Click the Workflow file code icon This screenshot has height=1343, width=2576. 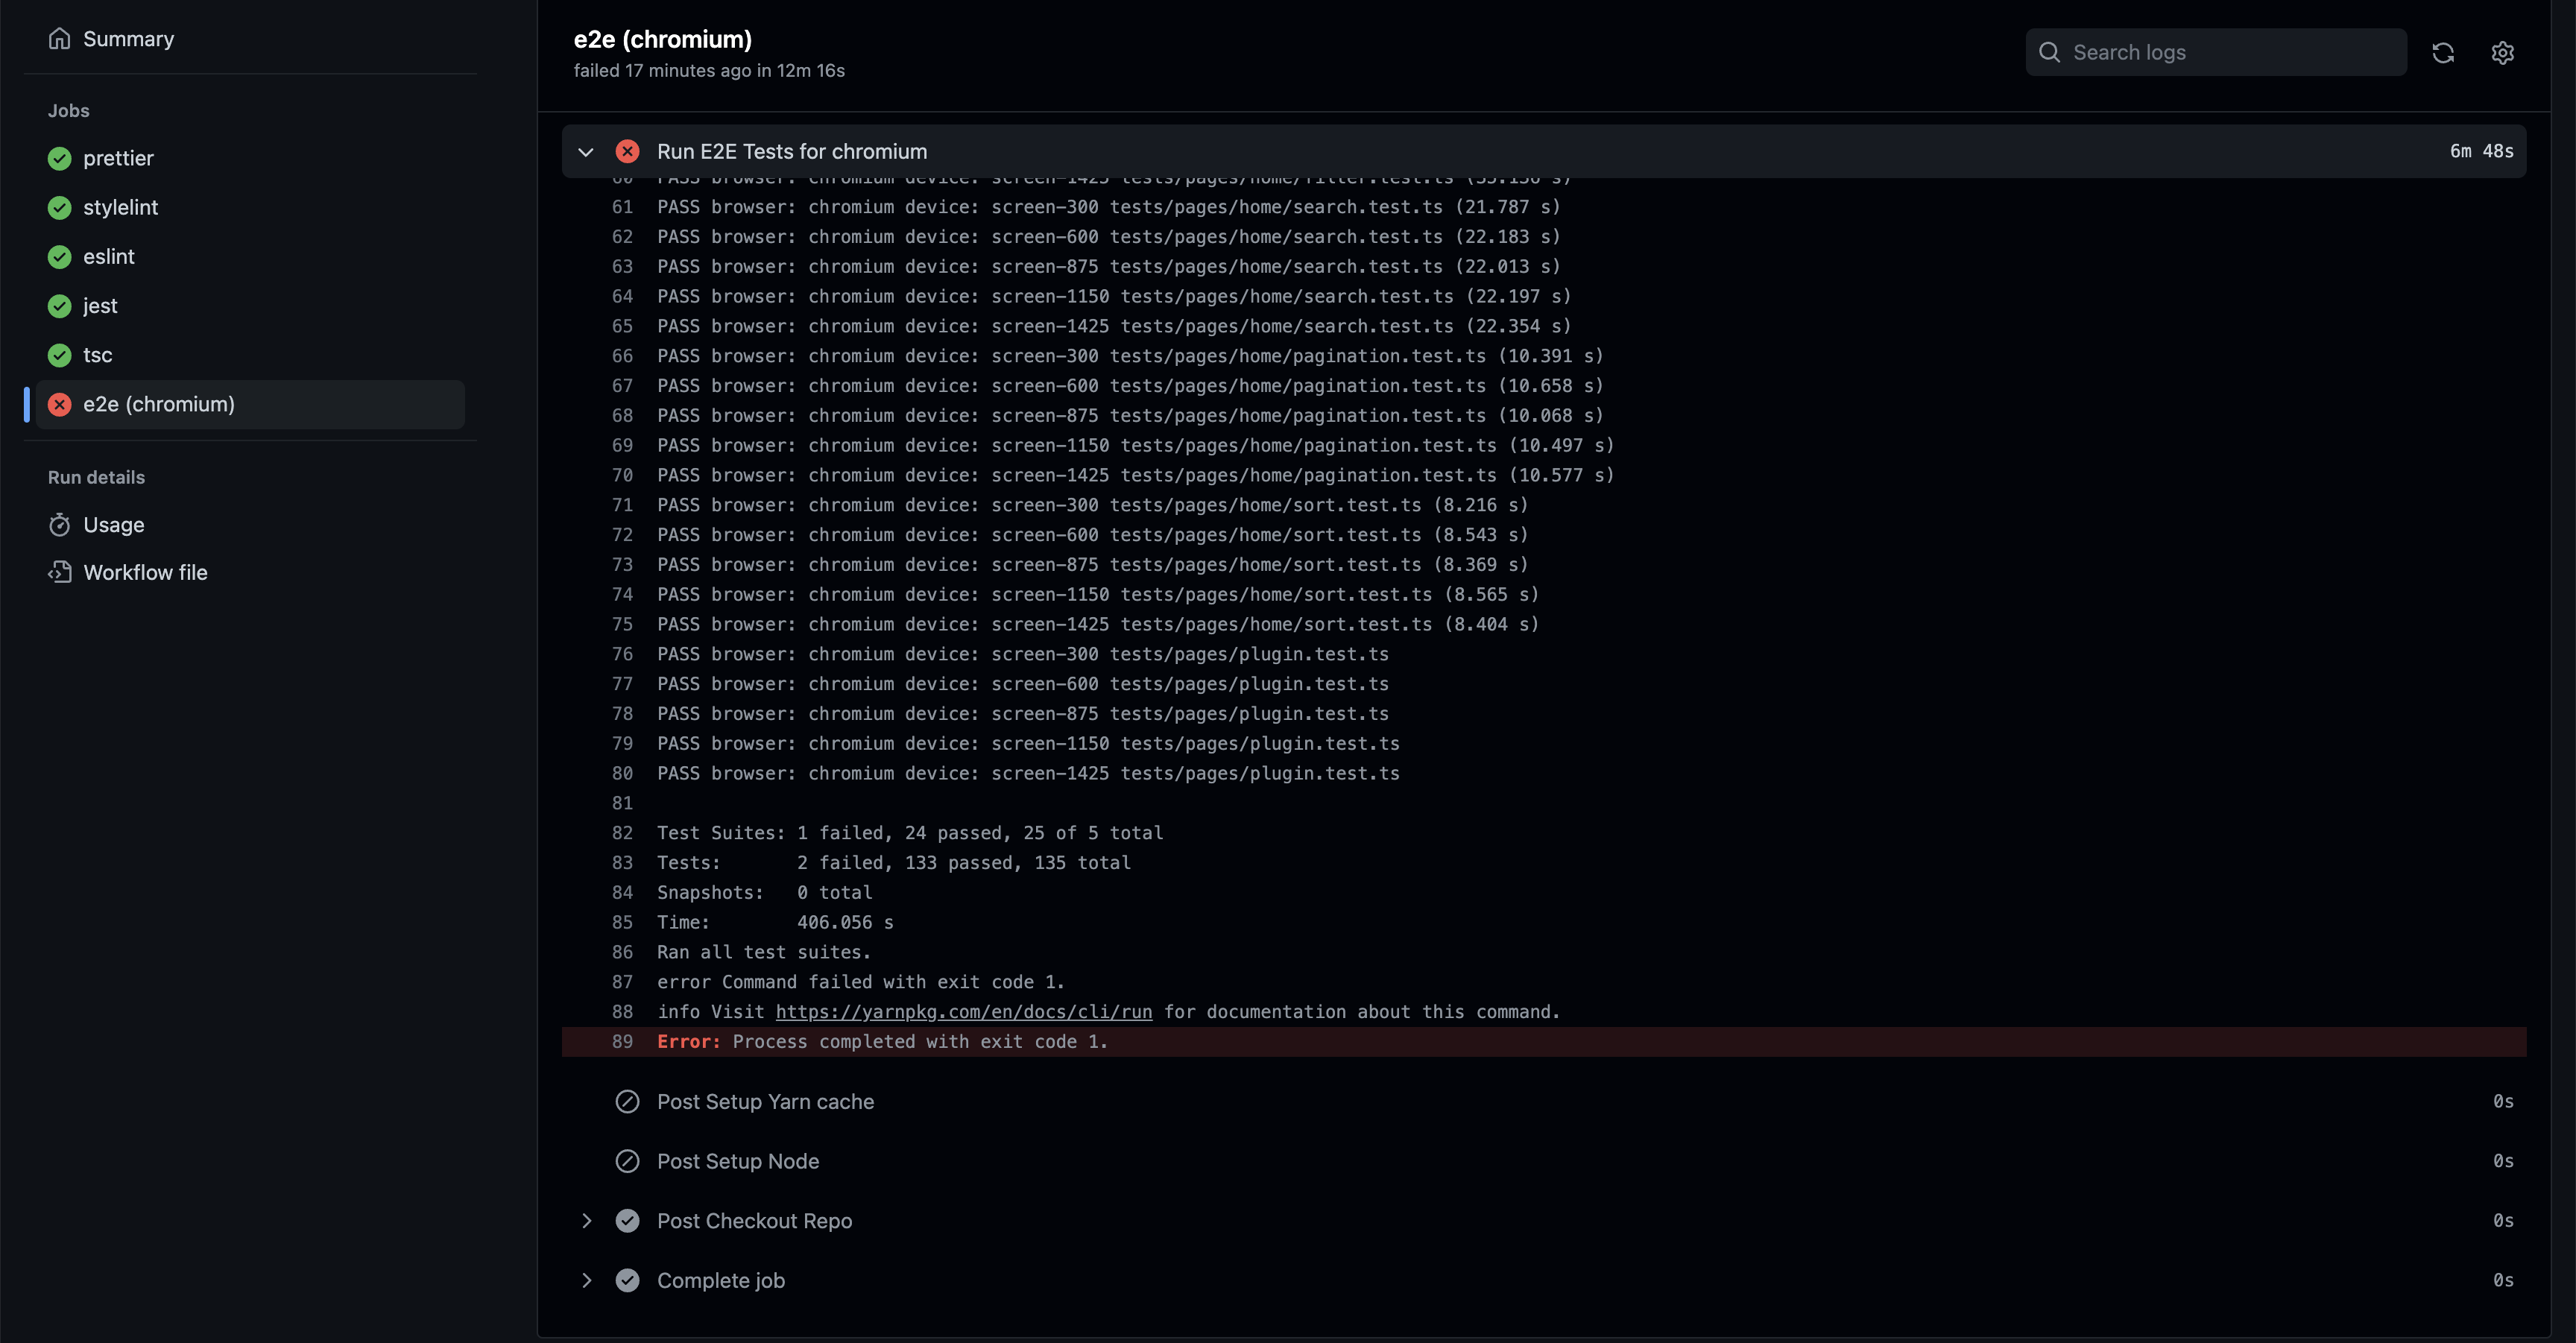(60, 572)
